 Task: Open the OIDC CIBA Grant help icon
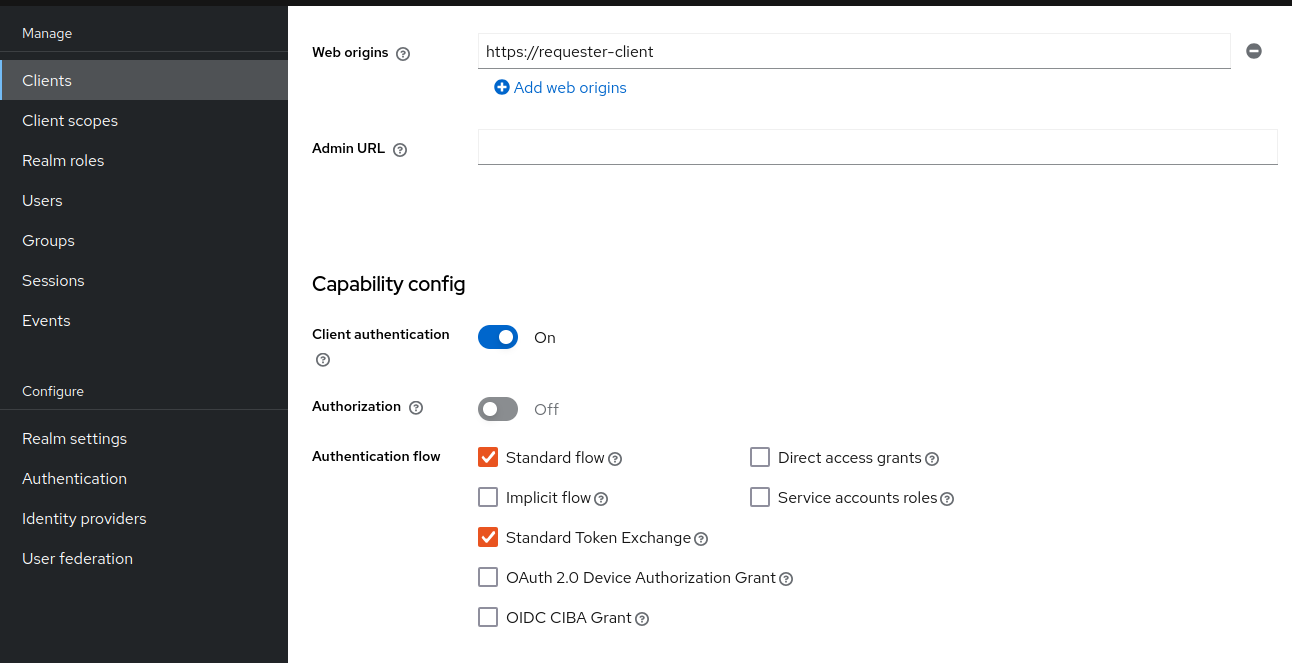(643, 618)
